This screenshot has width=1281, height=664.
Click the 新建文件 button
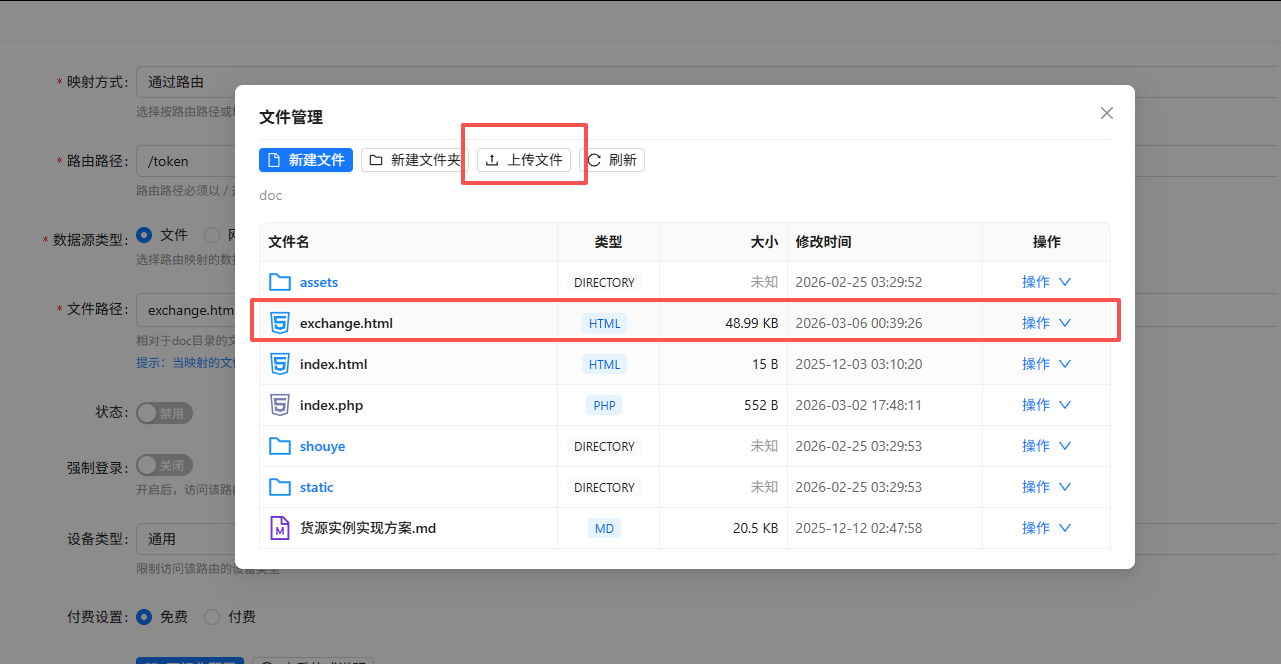(x=306, y=160)
